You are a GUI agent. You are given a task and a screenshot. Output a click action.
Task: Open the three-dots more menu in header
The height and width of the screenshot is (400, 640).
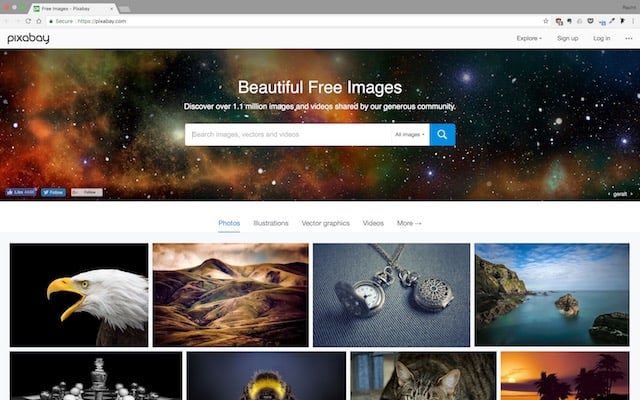(x=628, y=38)
